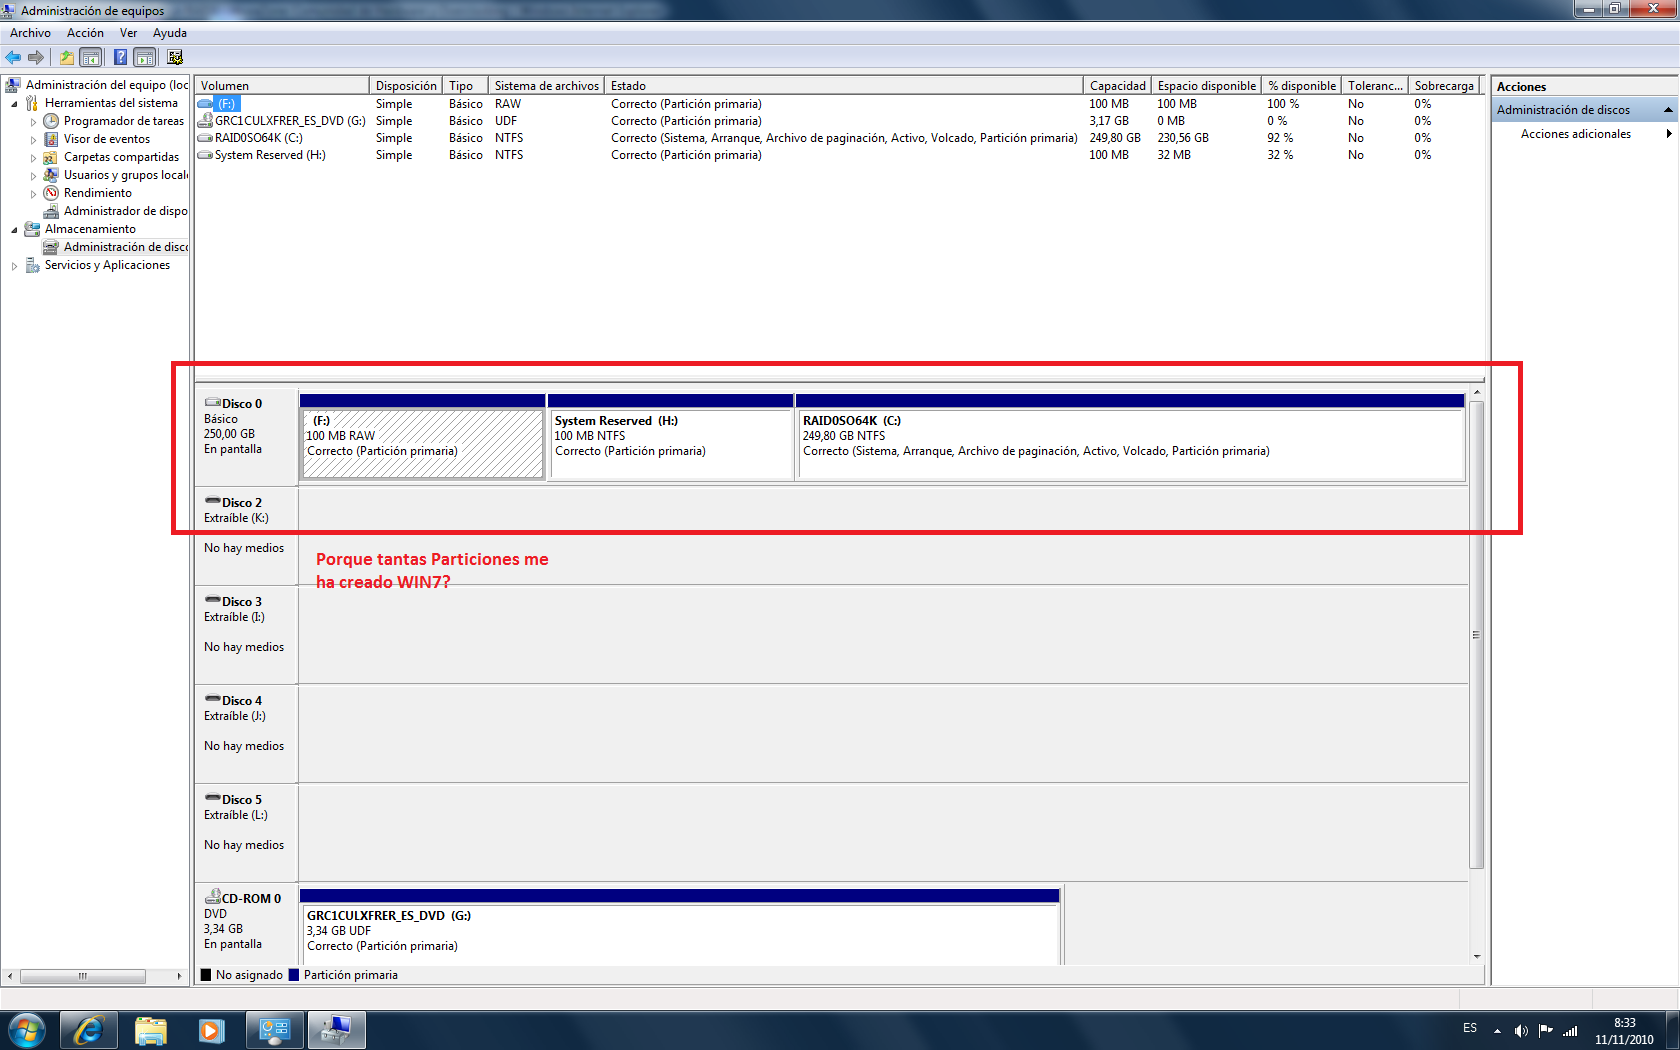Expand the Visor de eventos node
1680x1050 pixels.
tap(33, 140)
